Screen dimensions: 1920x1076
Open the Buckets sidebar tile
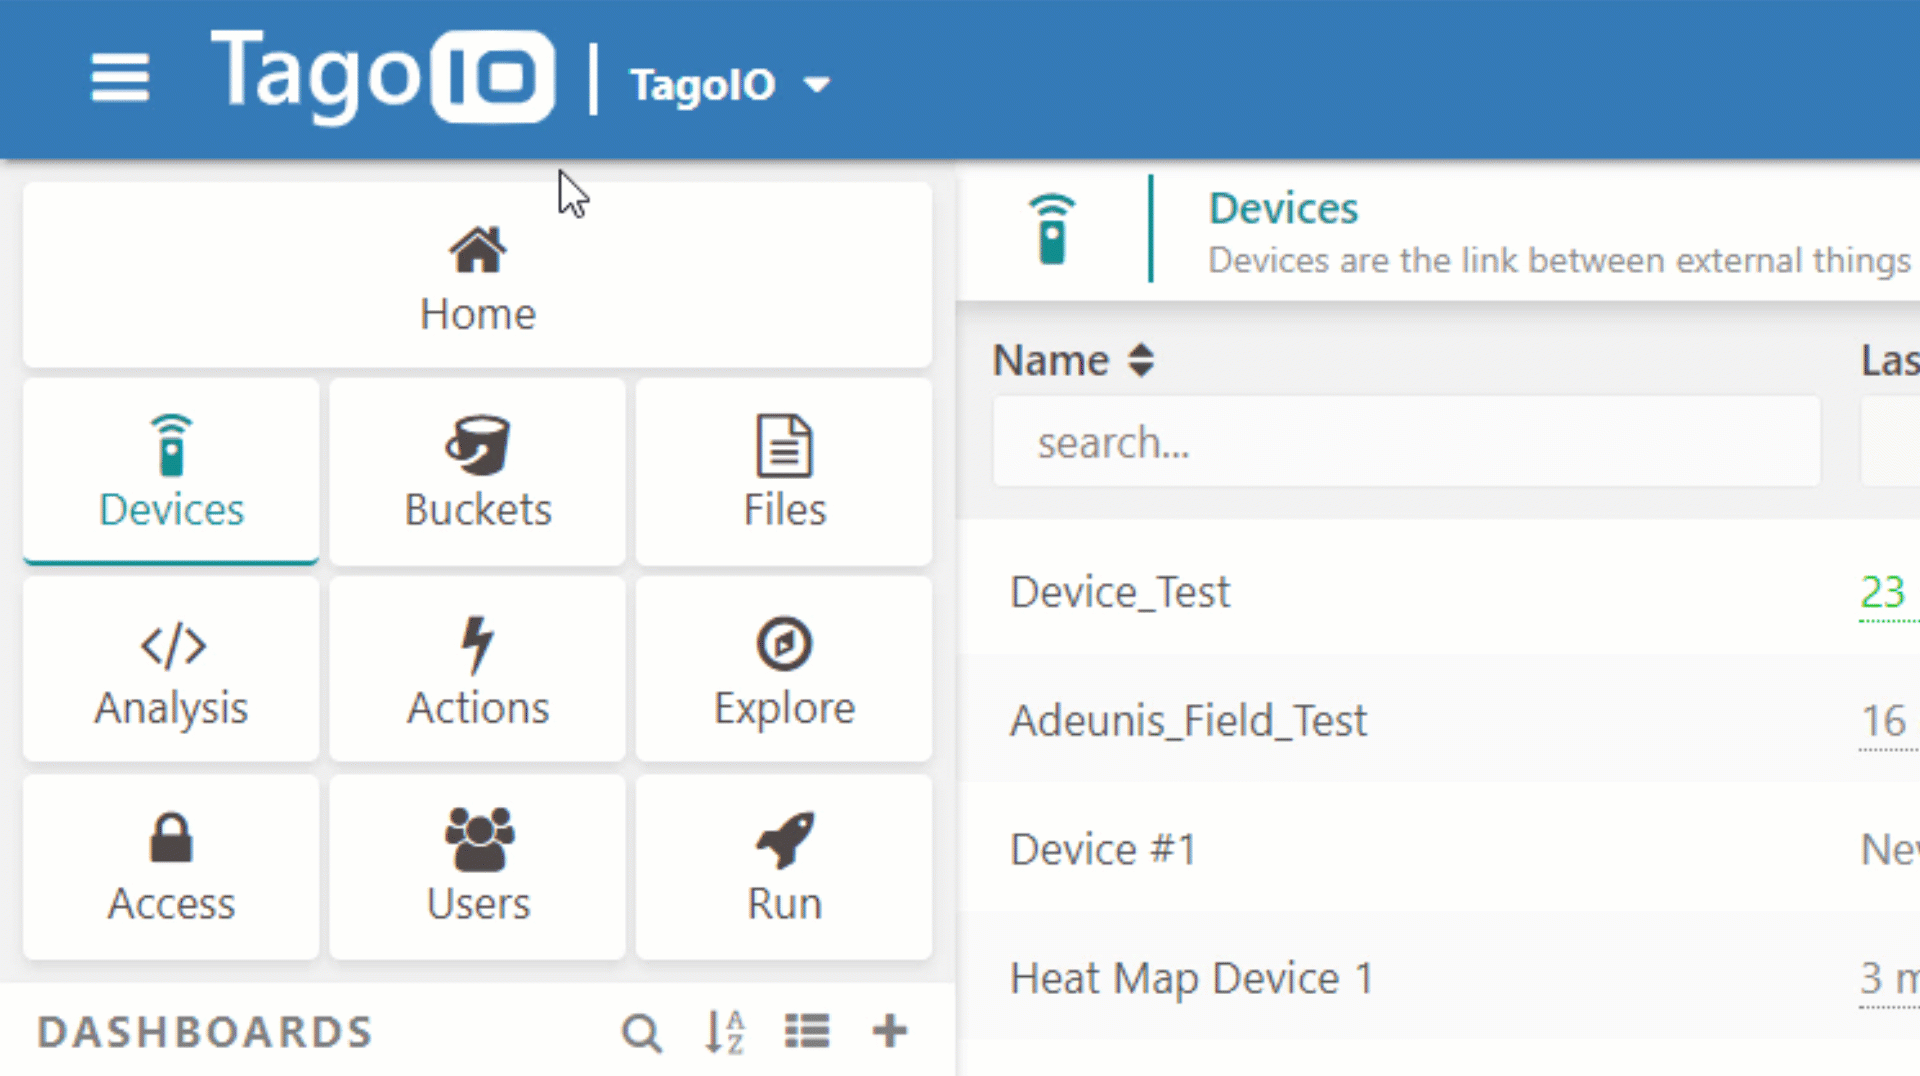pyautogui.click(x=478, y=471)
